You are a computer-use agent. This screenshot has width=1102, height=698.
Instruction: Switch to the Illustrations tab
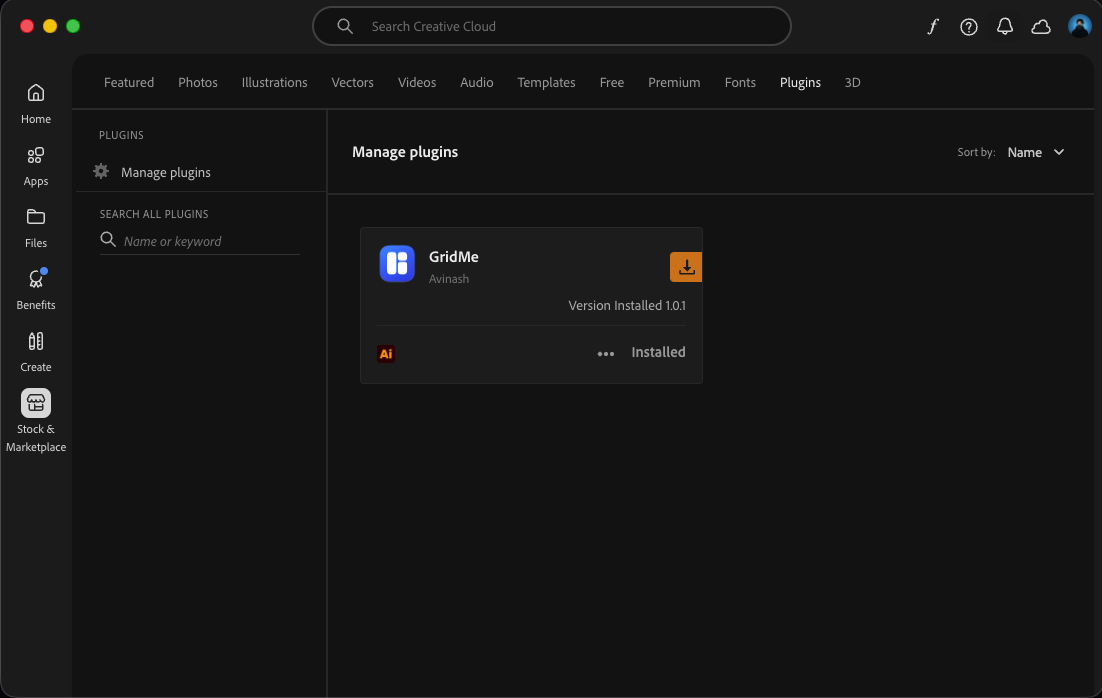(x=274, y=82)
